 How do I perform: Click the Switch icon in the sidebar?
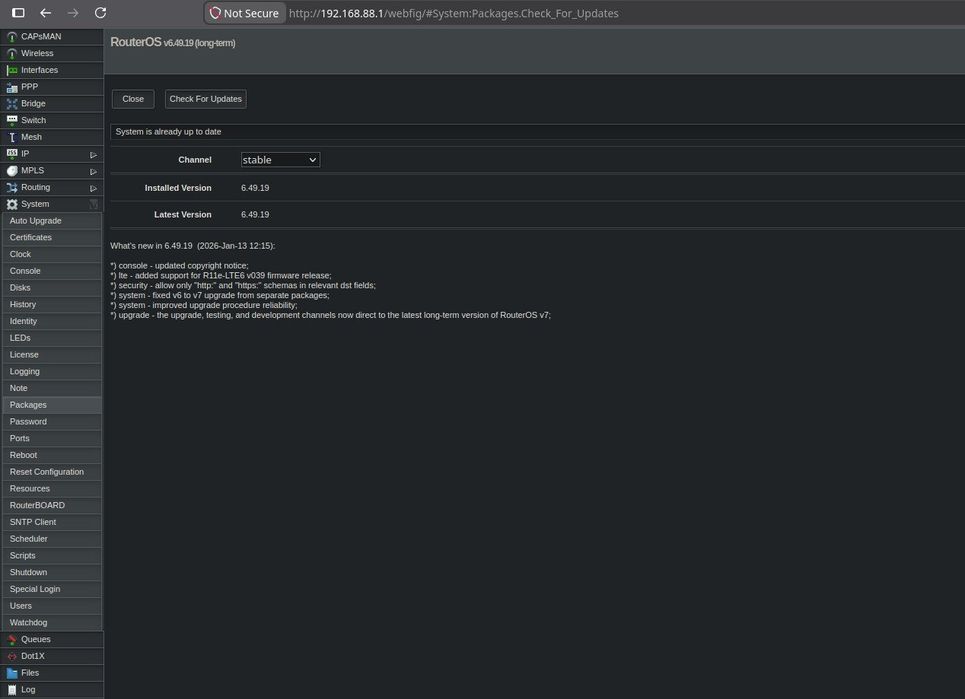[12, 121]
